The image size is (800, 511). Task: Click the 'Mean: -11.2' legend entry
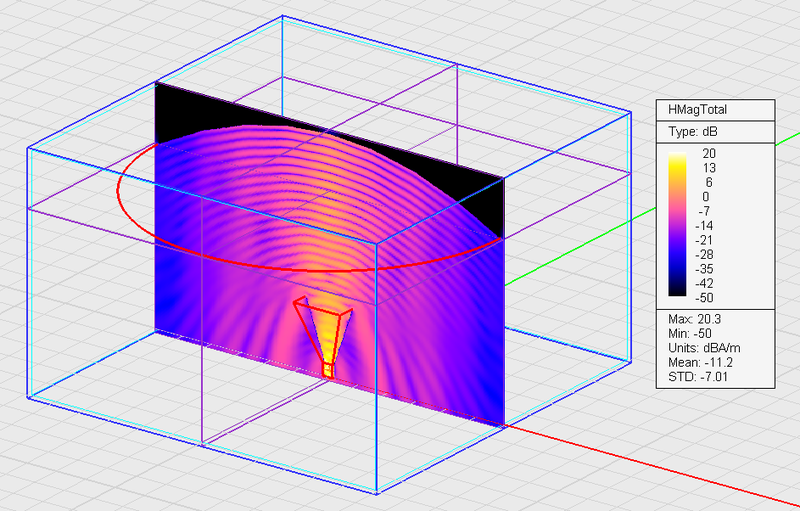click(x=700, y=362)
